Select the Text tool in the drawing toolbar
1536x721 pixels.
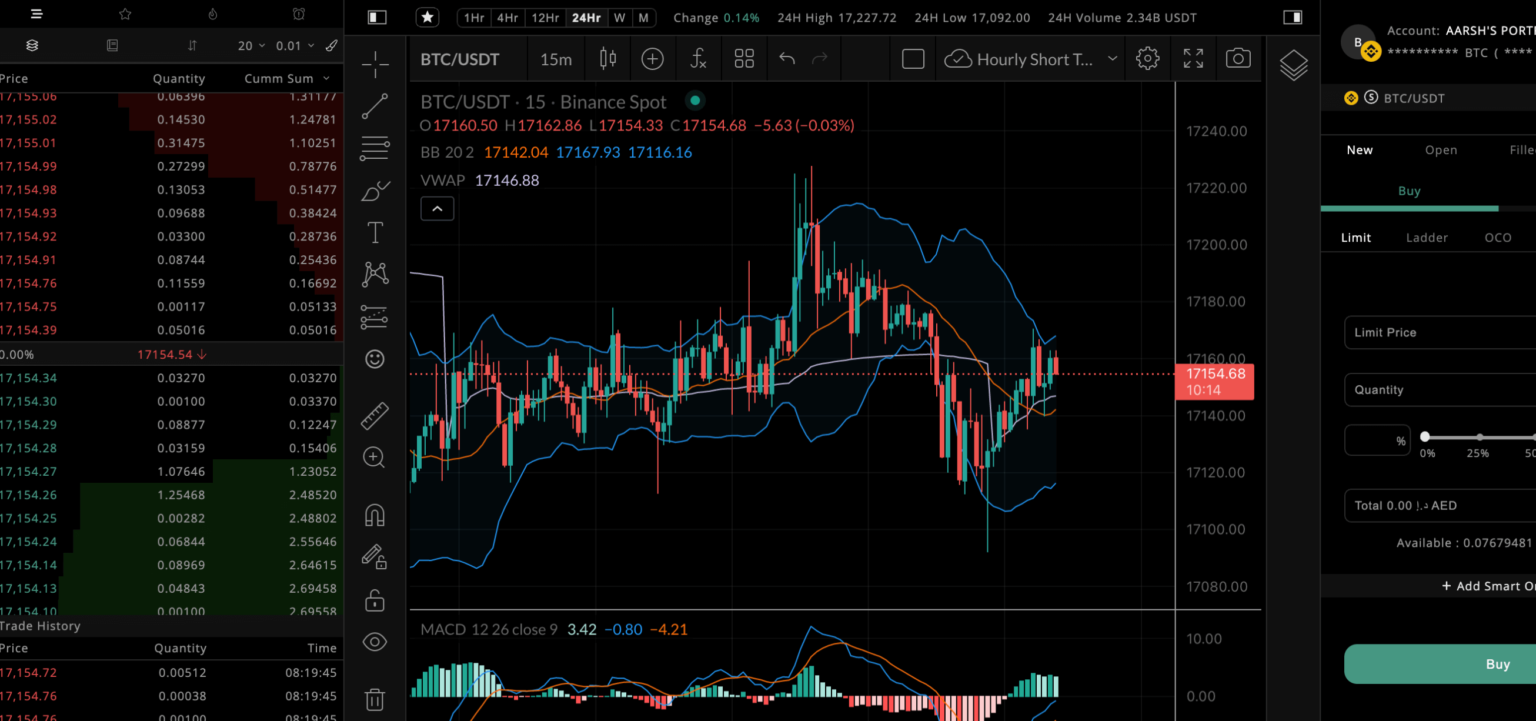tap(374, 231)
